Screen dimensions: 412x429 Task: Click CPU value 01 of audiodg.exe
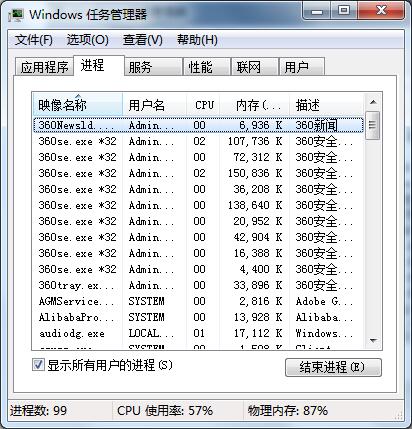[x=199, y=333]
